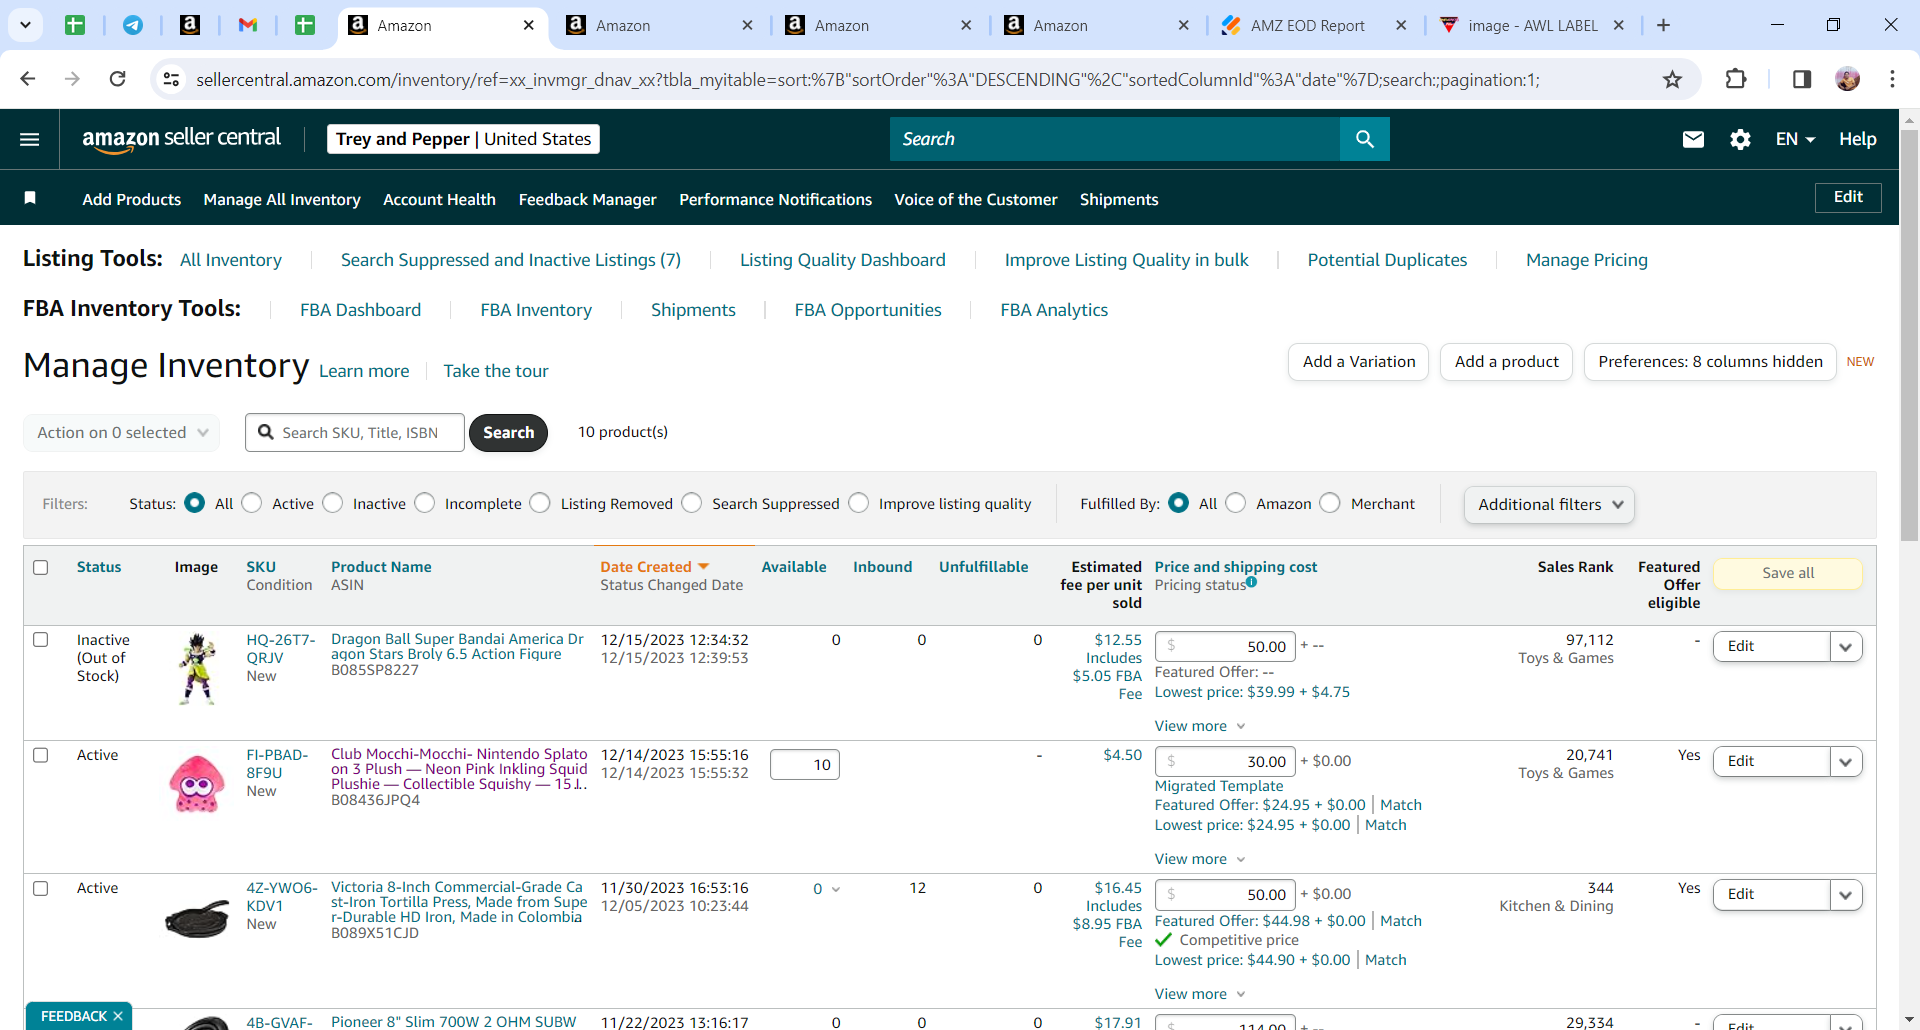
Task: Check the box for the Club Mocchi-Mocchi row
Action: [x=41, y=755]
